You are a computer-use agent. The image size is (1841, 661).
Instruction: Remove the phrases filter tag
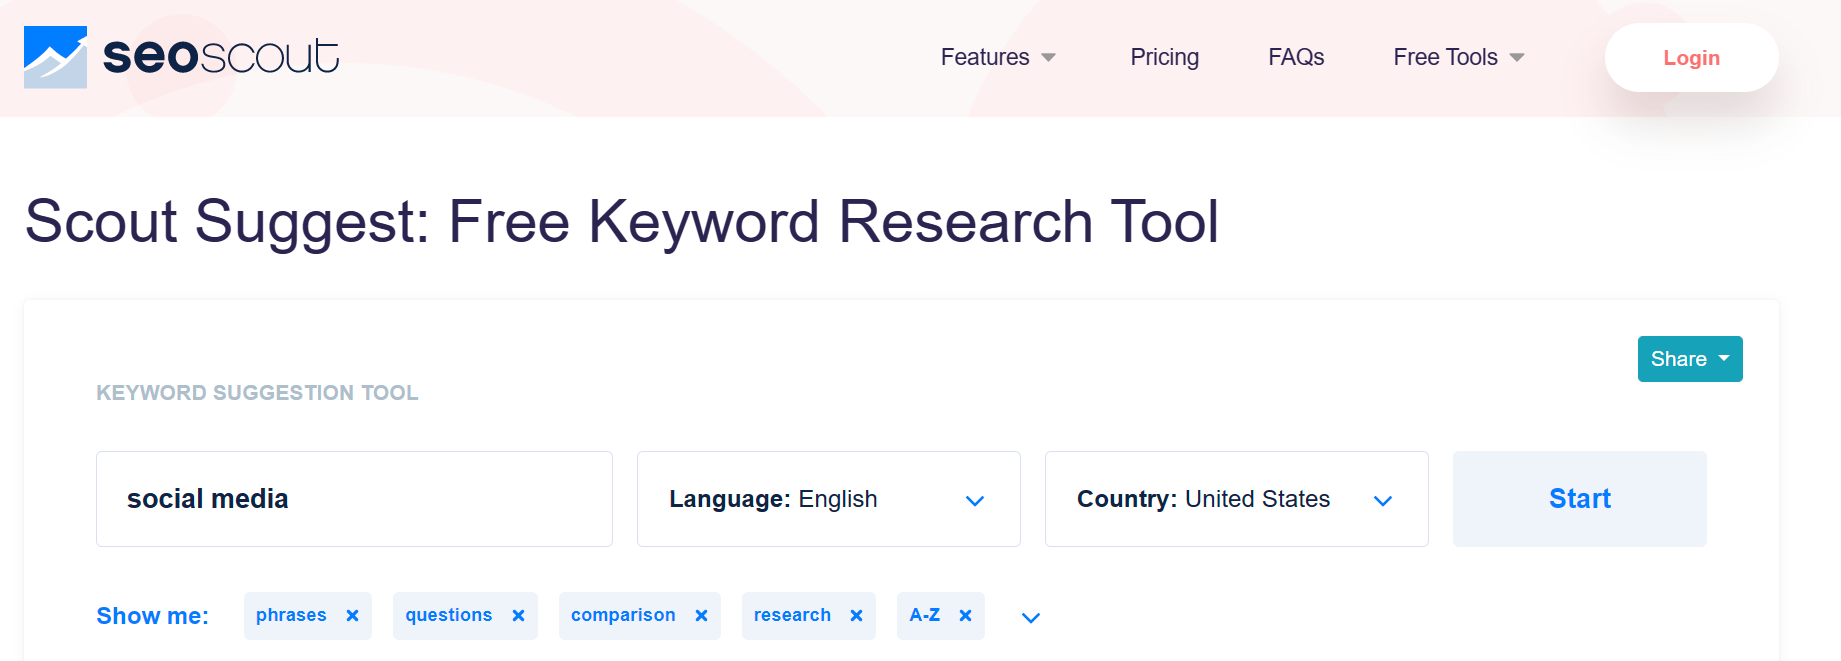pos(352,616)
